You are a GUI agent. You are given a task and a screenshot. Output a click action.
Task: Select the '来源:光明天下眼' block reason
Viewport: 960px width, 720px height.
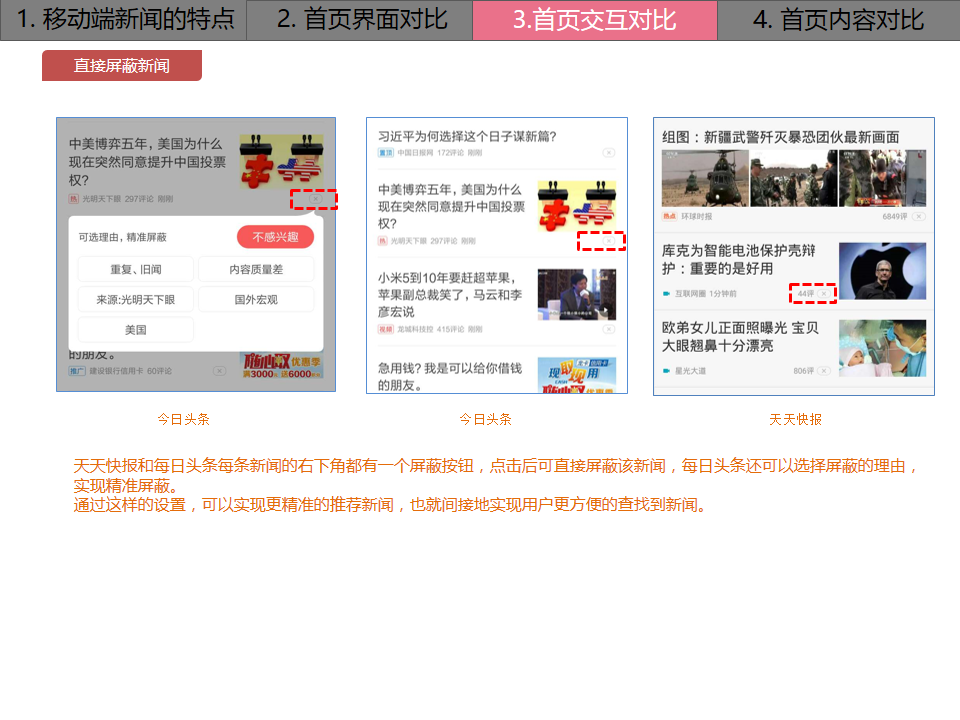136,299
